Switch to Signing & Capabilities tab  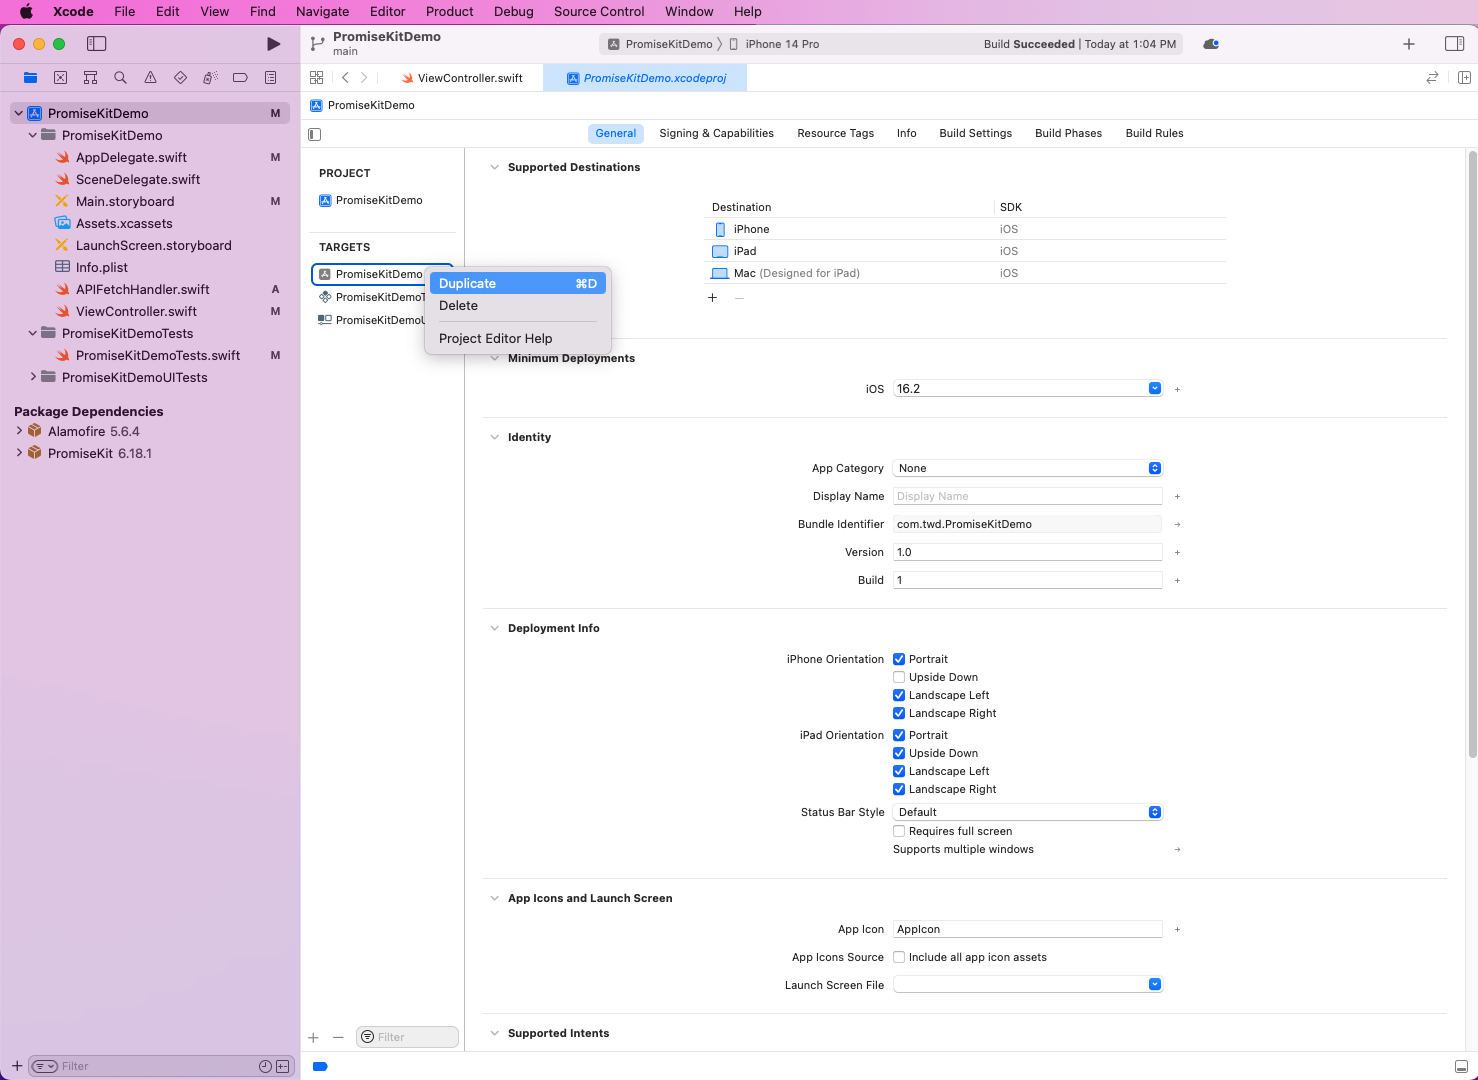(x=716, y=133)
